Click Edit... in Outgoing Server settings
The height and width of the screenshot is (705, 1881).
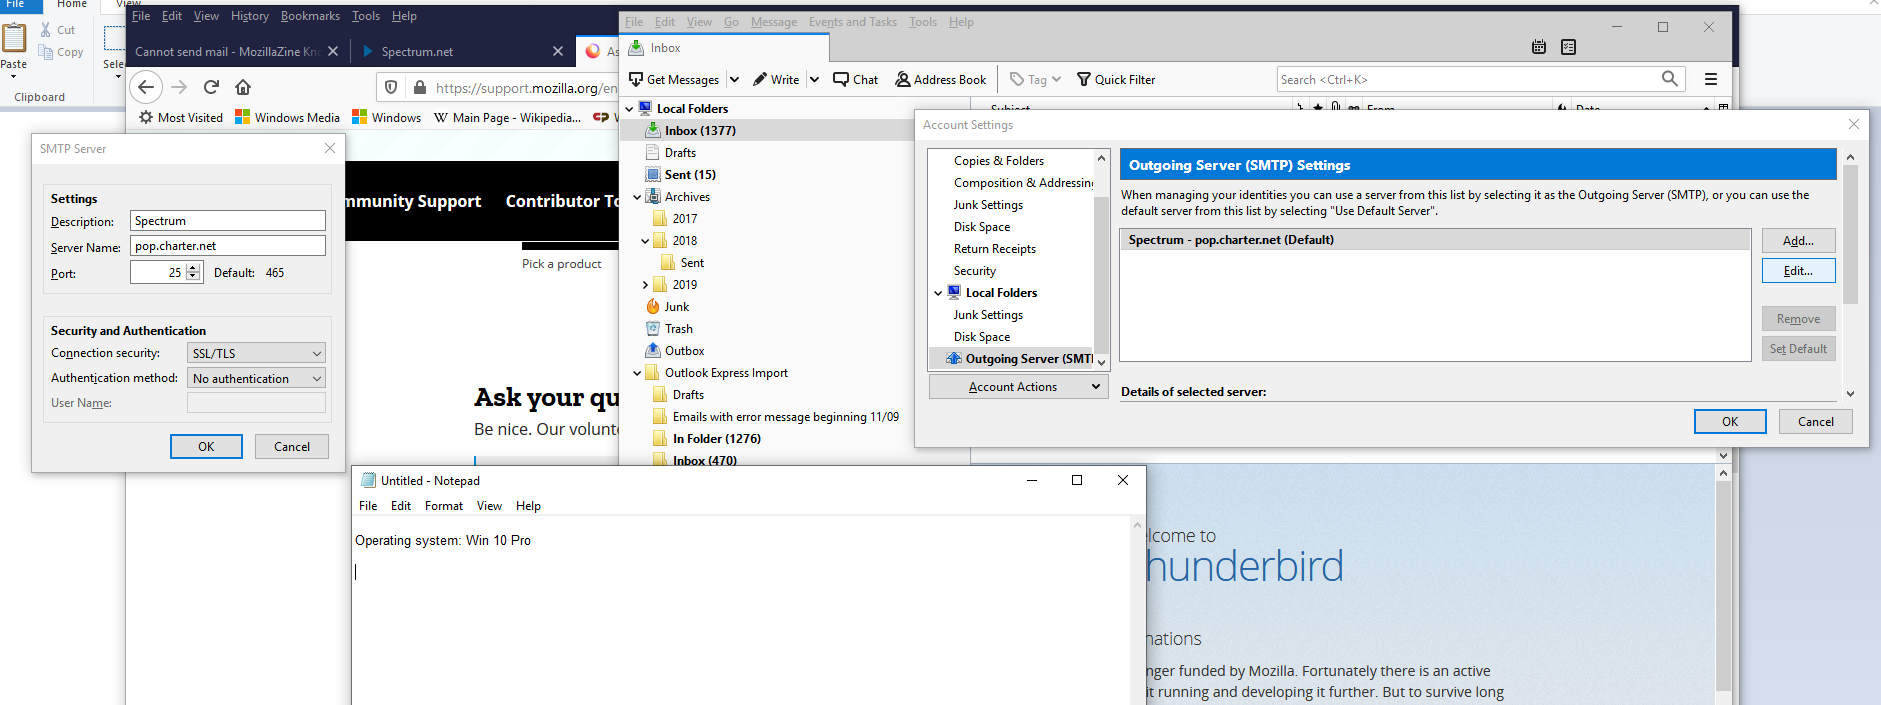tap(1798, 271)
